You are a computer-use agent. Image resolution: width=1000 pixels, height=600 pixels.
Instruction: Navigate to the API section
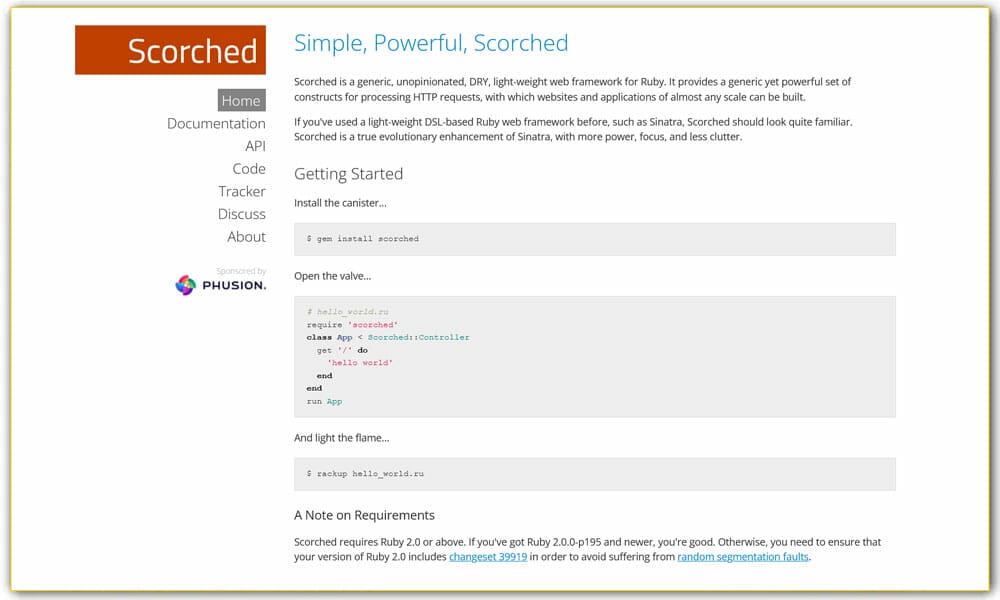click(x=255, y=145)
